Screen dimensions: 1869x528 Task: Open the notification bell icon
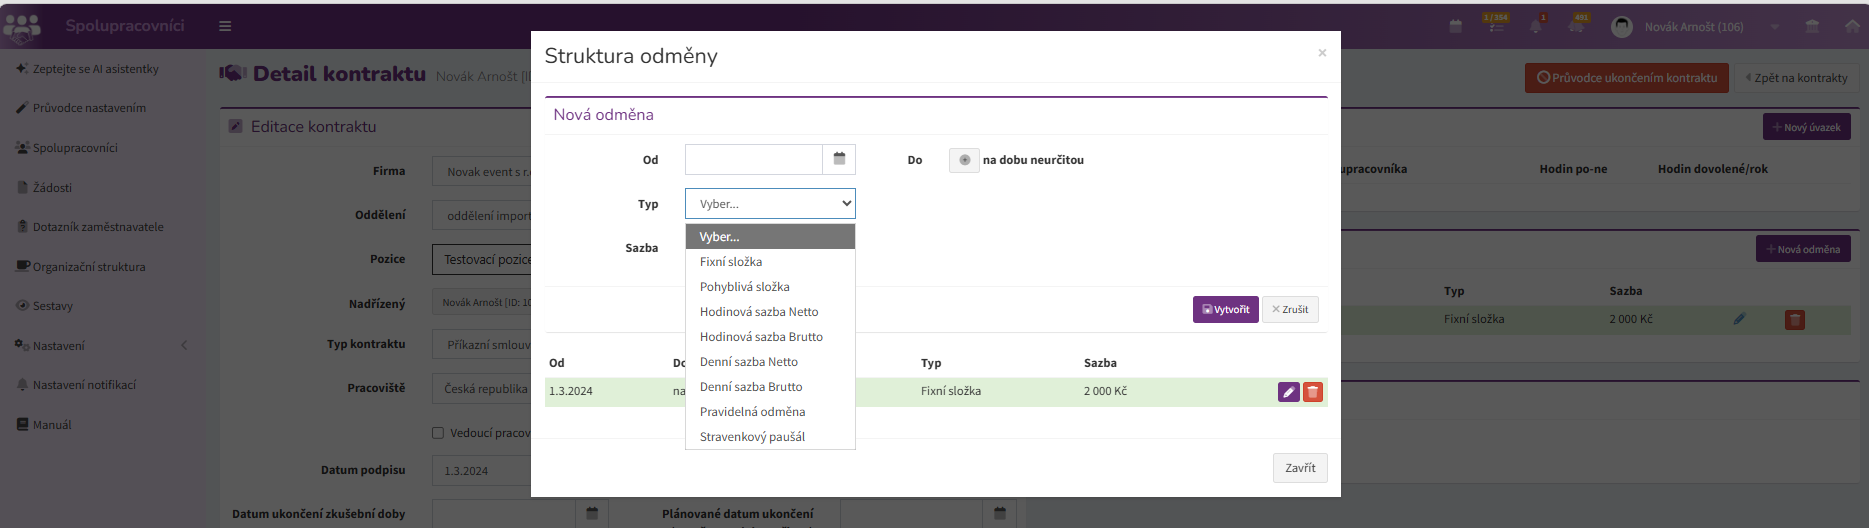[1535, 26]
